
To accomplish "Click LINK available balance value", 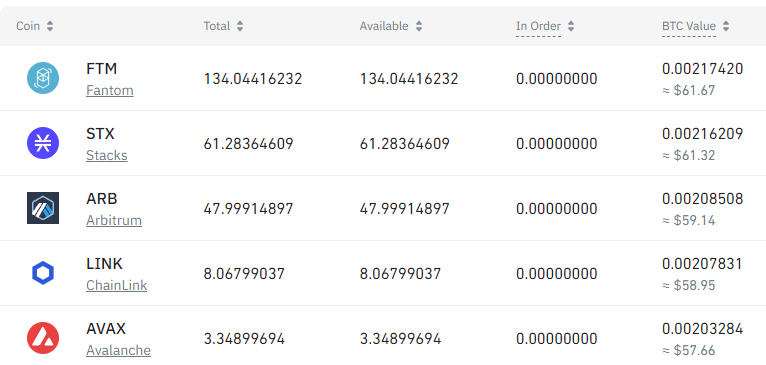I will 401,274.
